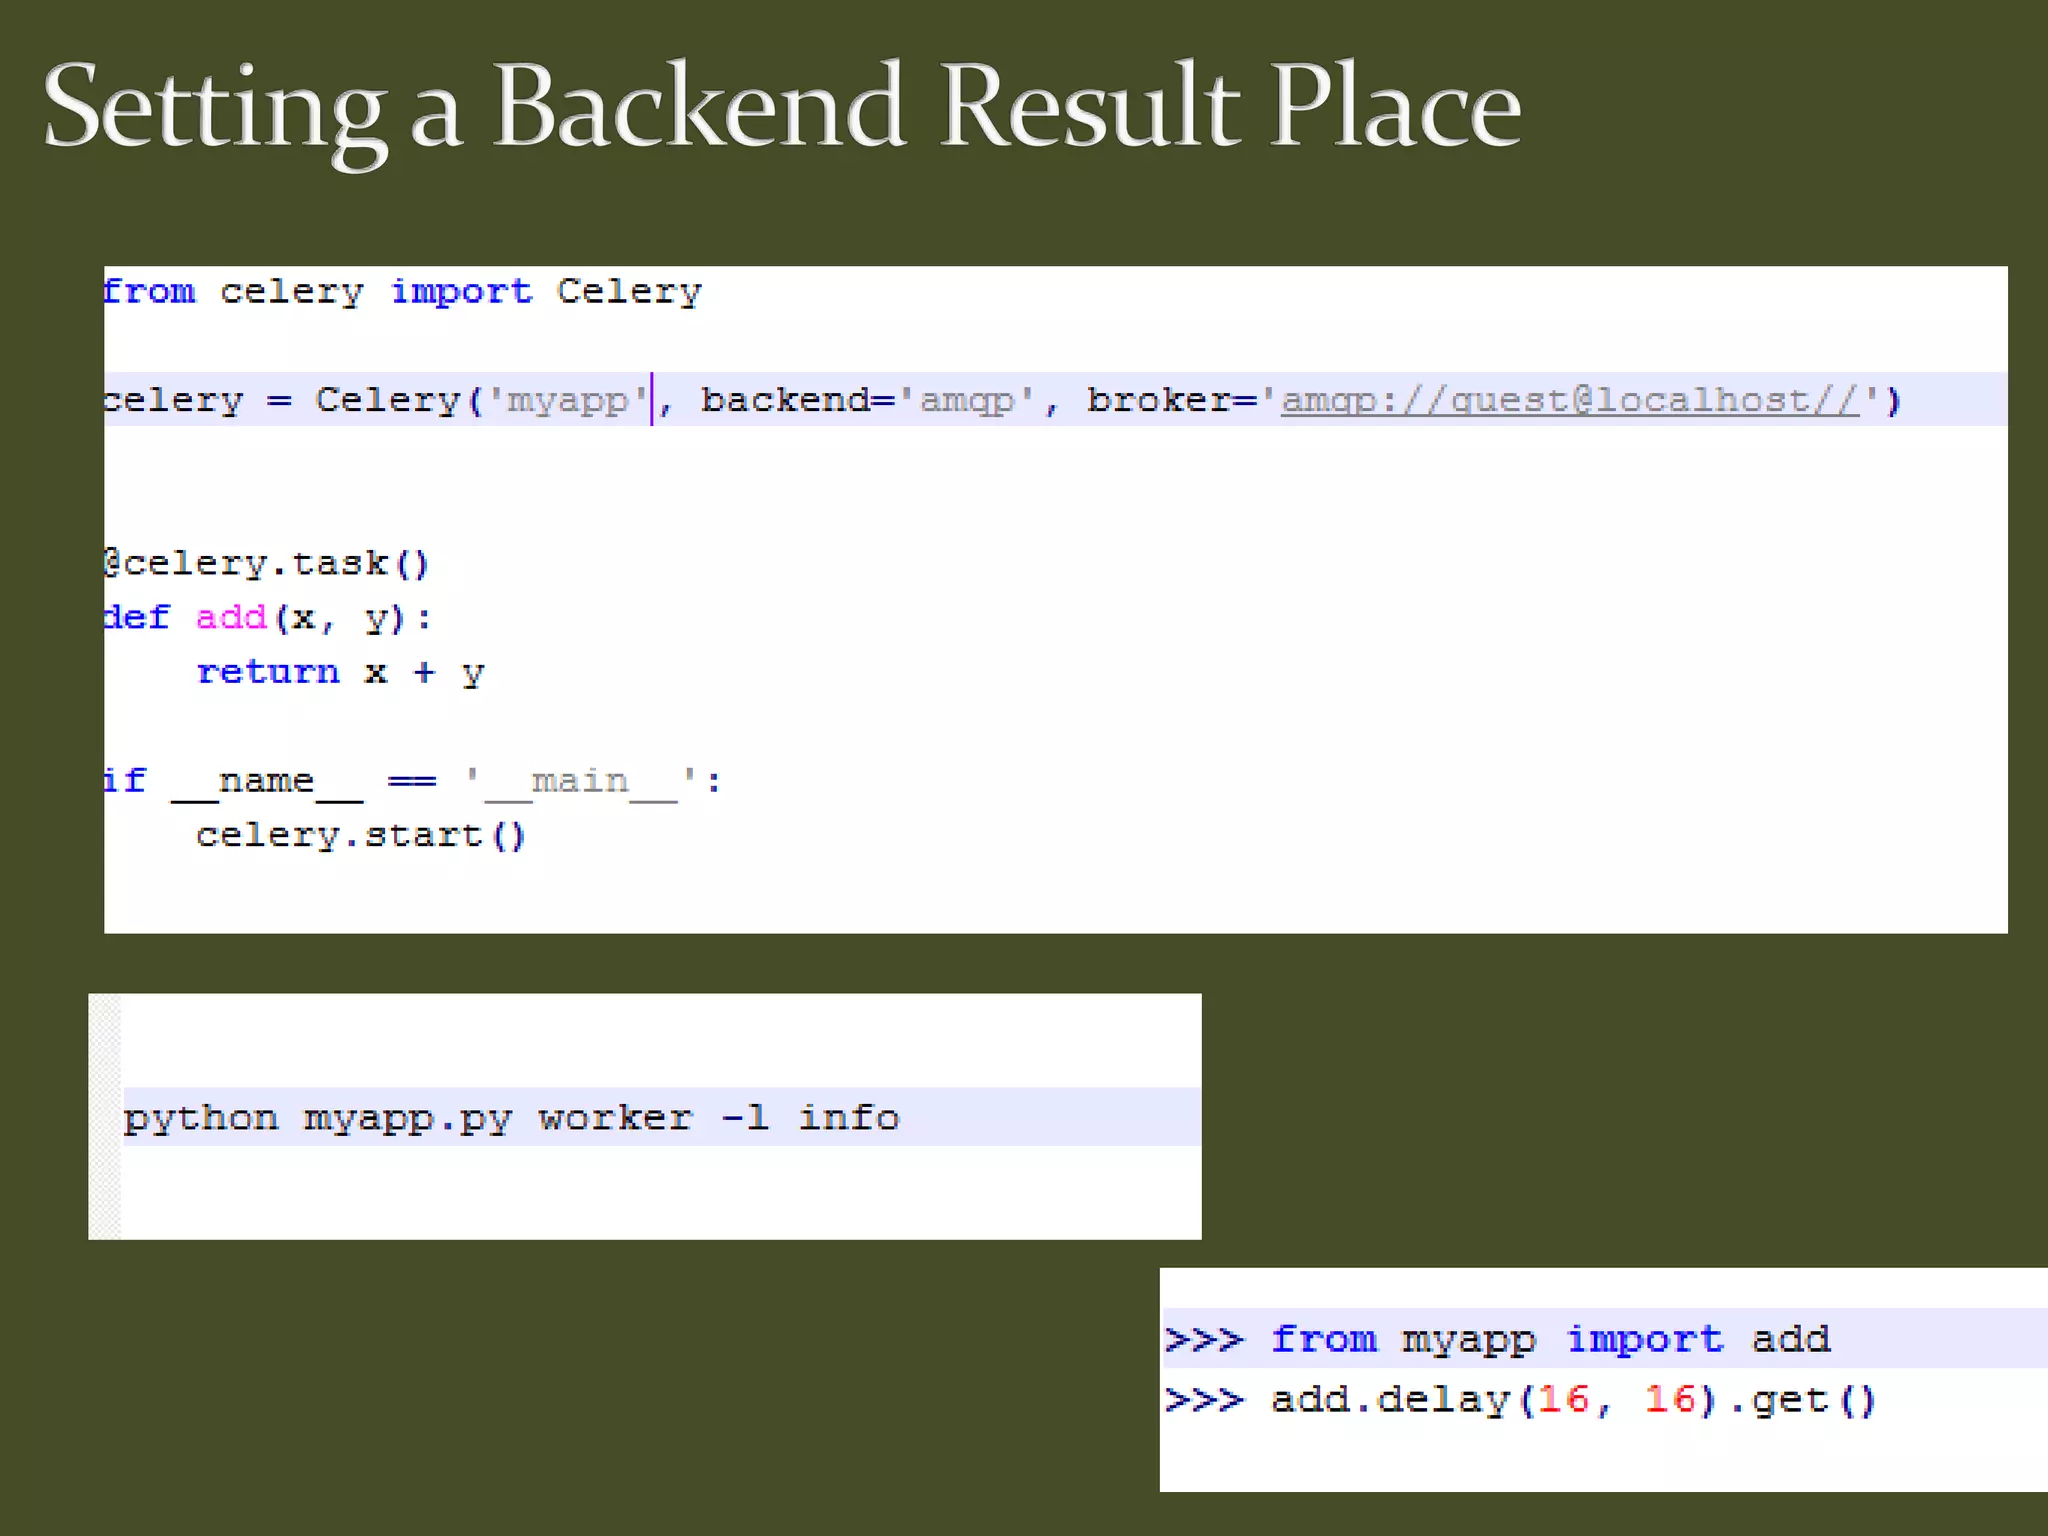Click the blue 'import' keyword in the top code block
Image resolution: width=2048 pixels, height=1536 pixels.
click(x=461, y=292)
